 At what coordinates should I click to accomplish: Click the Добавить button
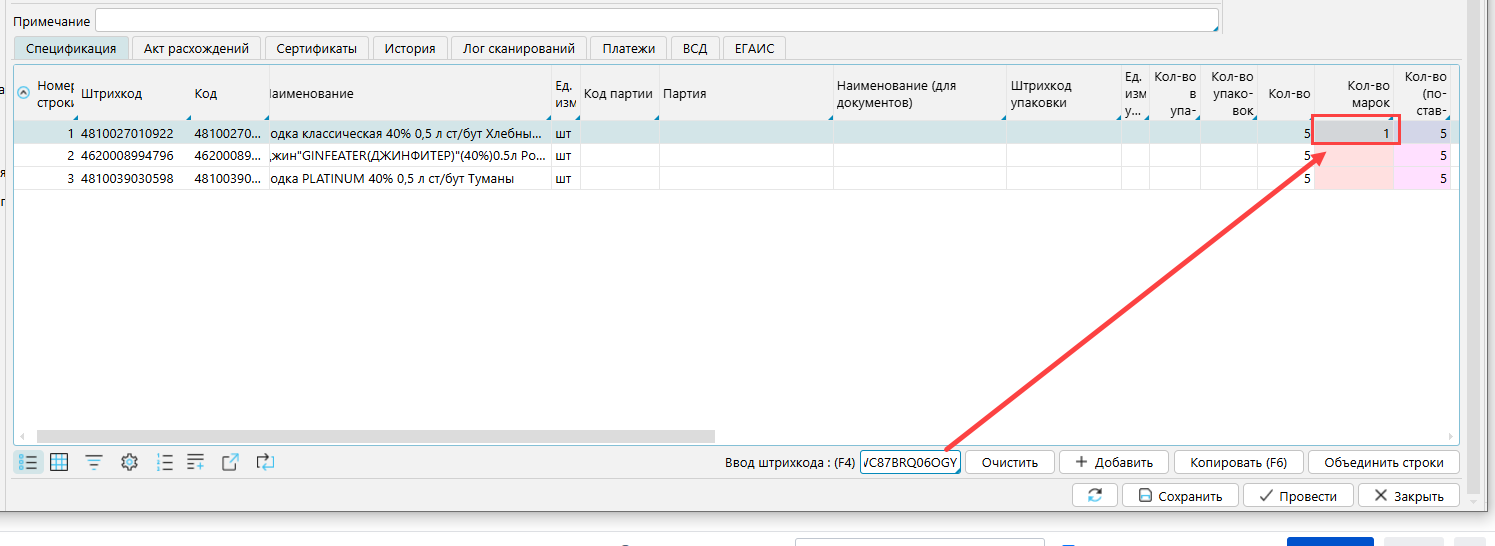(1113, 462)
